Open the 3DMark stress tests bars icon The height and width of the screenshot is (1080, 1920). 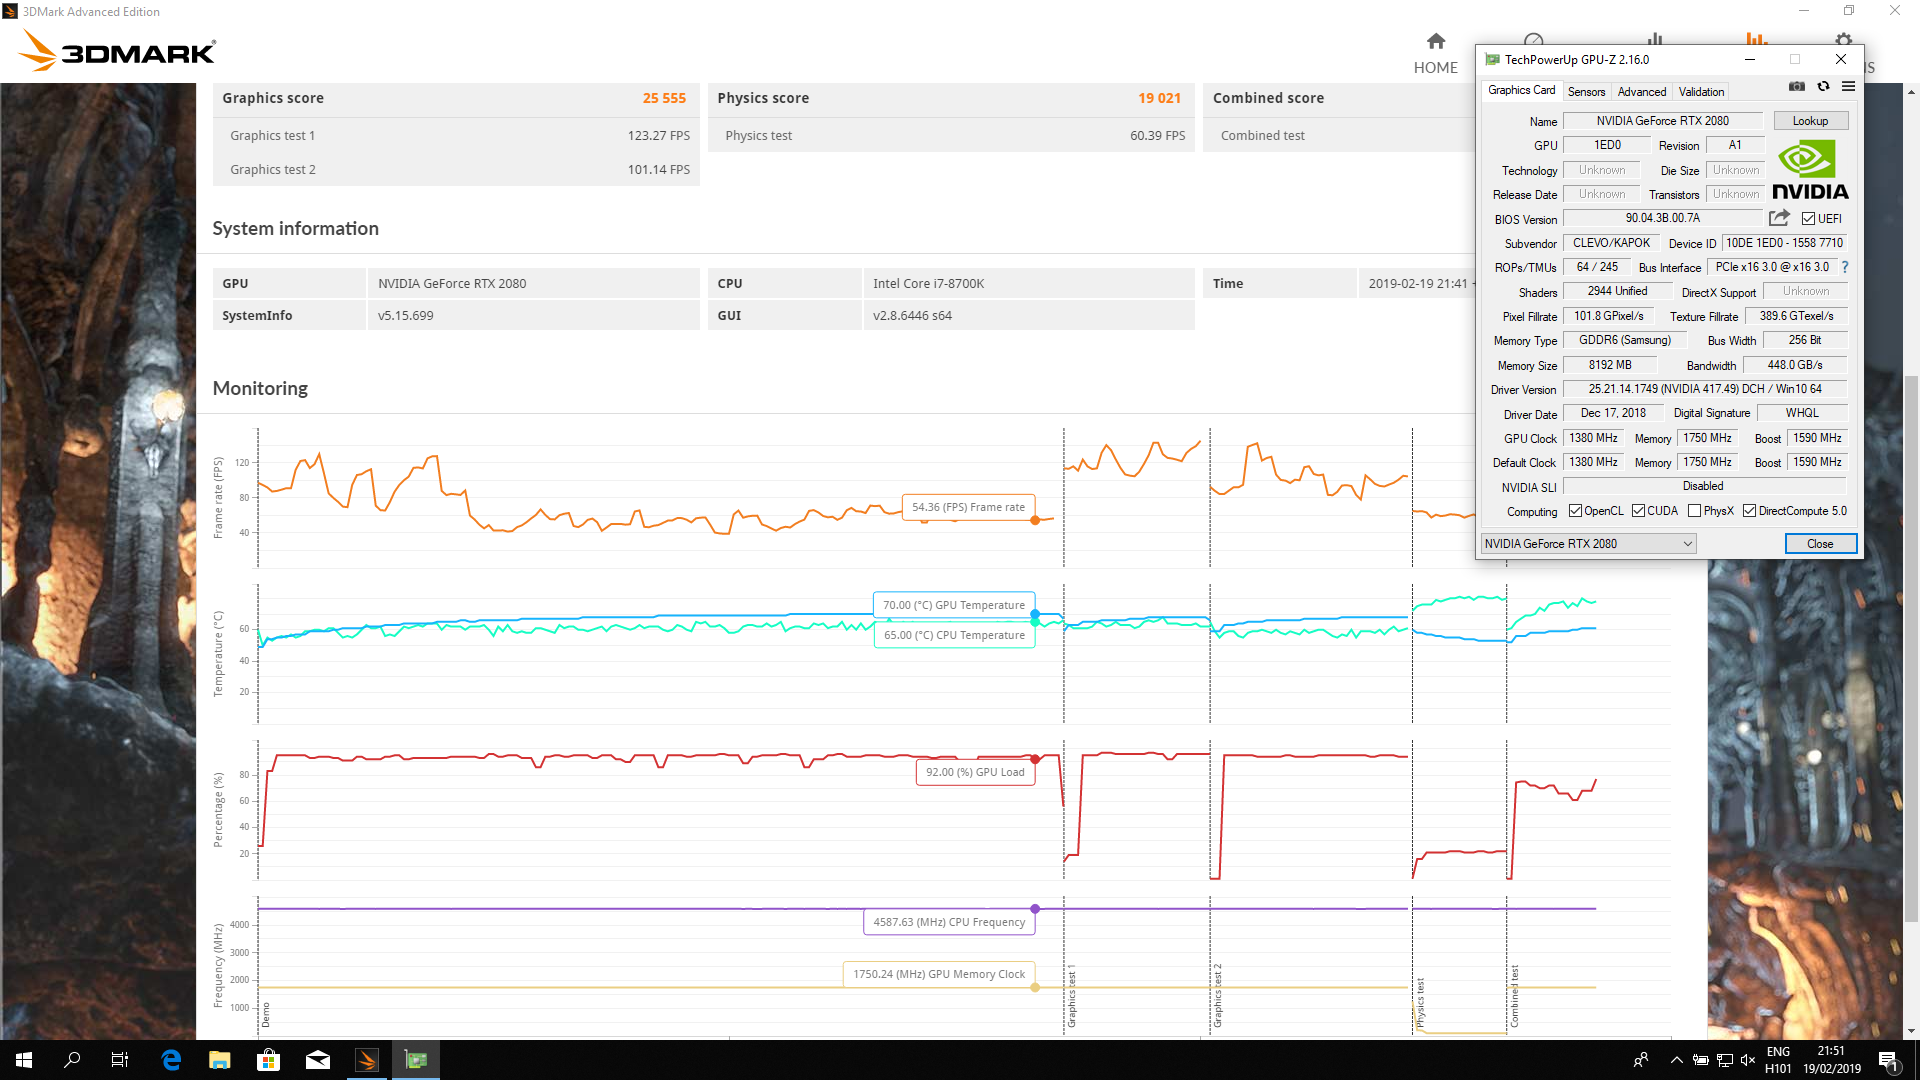tap(1655, 39)
